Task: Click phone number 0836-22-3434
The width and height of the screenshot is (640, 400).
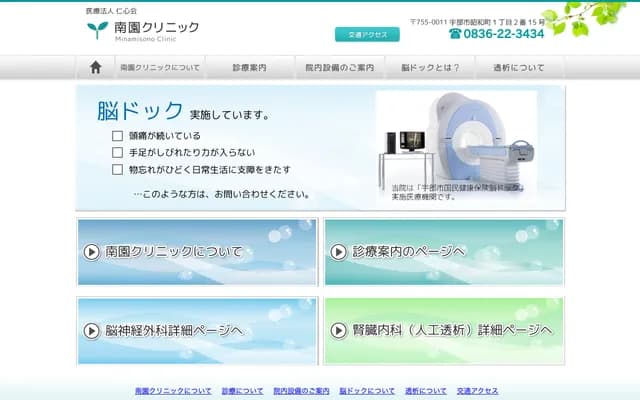Action: pos(504,34)
